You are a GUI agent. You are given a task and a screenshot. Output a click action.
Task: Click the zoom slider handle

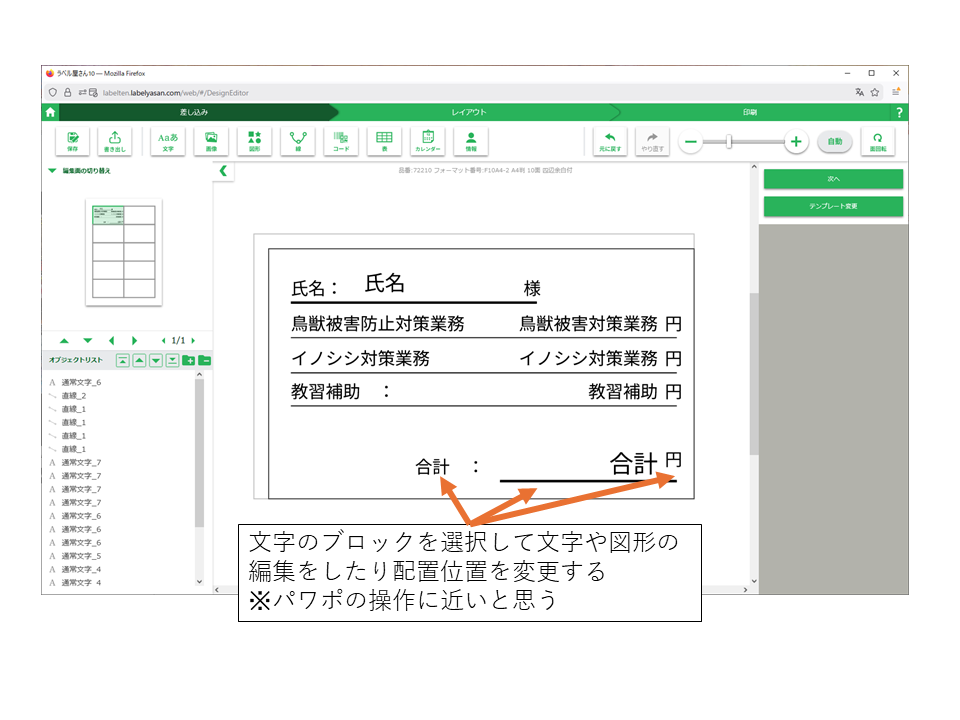pos(729,142)
